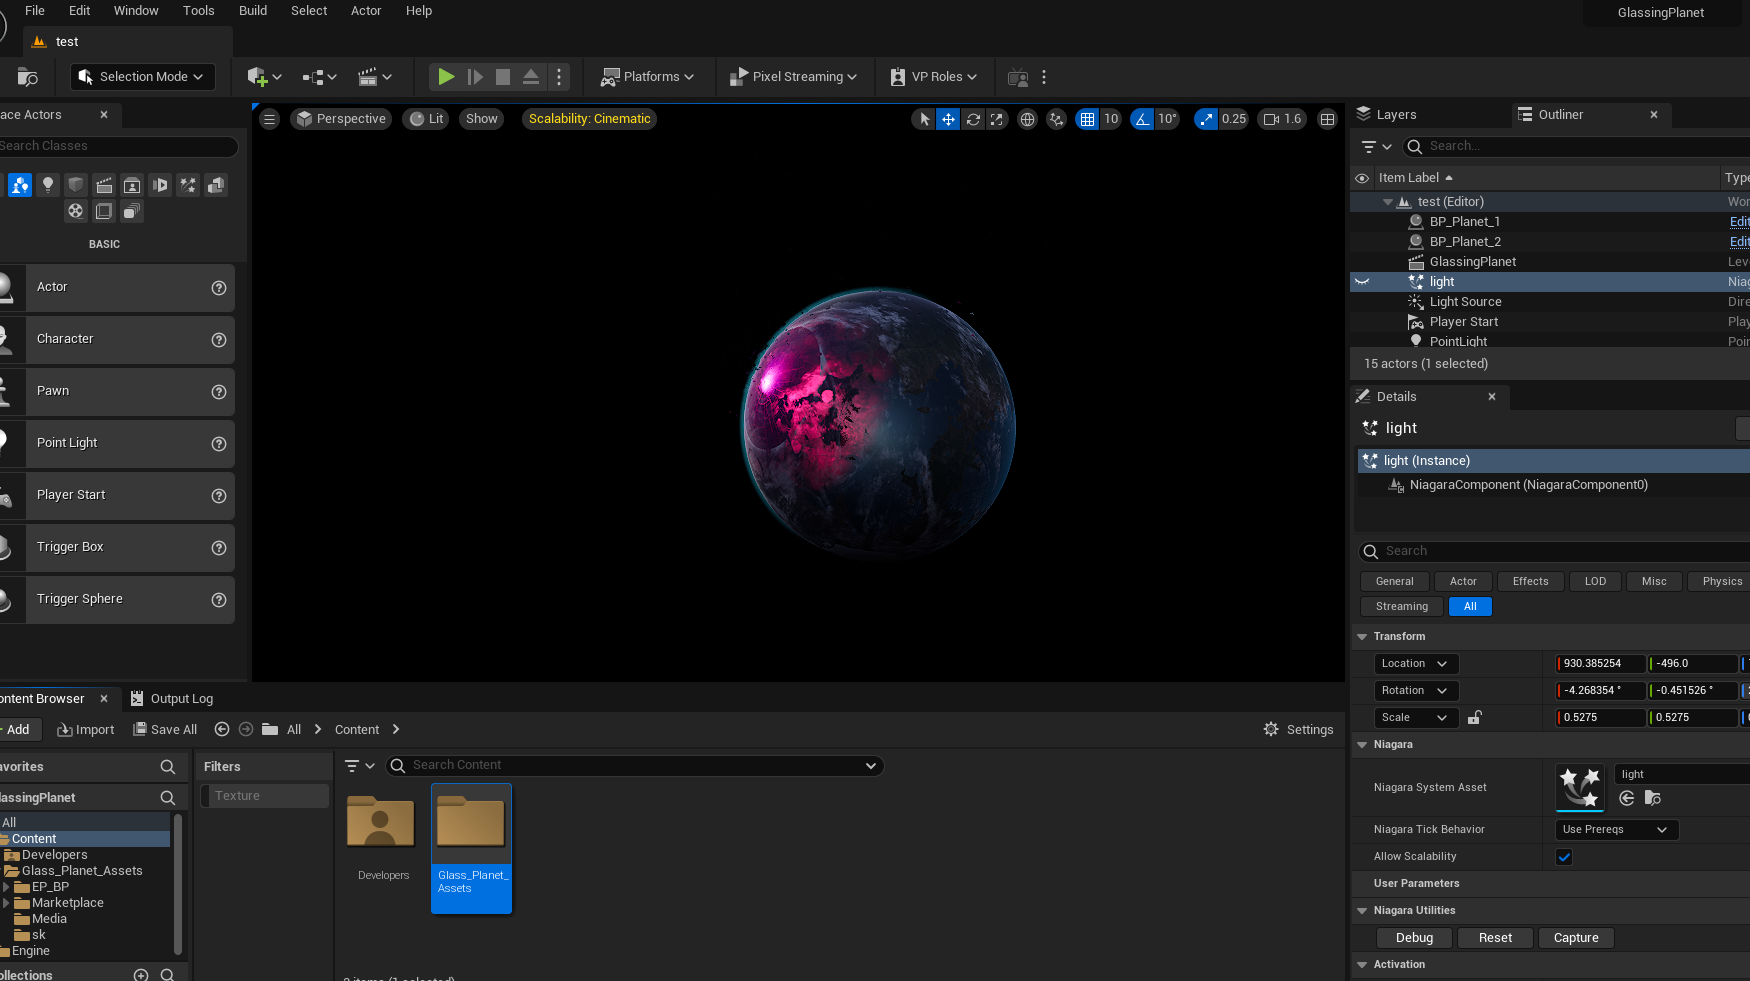Viewport: 1750px width, 981px height.
Task: Toggle grid snapping icon in viewport
Action: pyautogui.click(x=1087, y=119)
